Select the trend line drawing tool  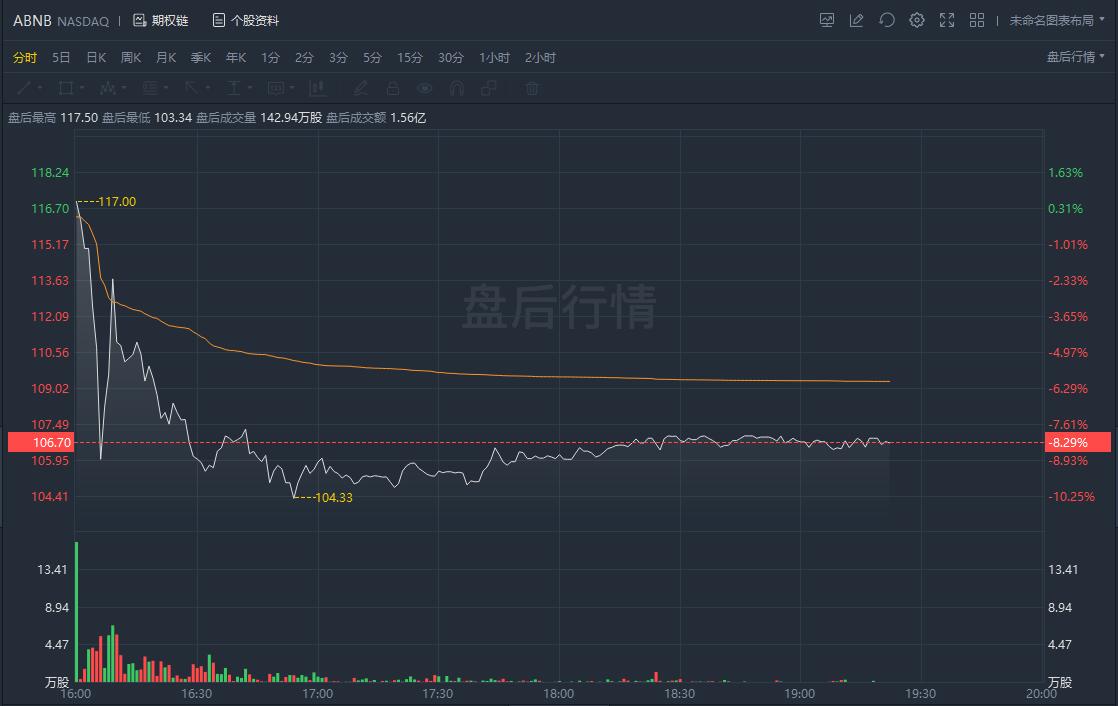[x=24, y=88]
